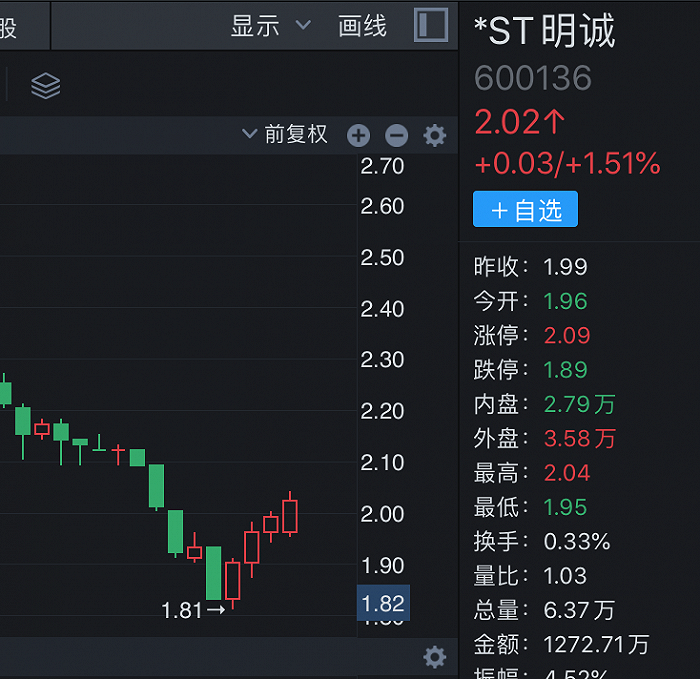Image resolution: width=700 pixels, height=679 pixels.
Task: Click the change +0.03/+1.51% text
Action: pyautogui.click(x=567, y=163)
